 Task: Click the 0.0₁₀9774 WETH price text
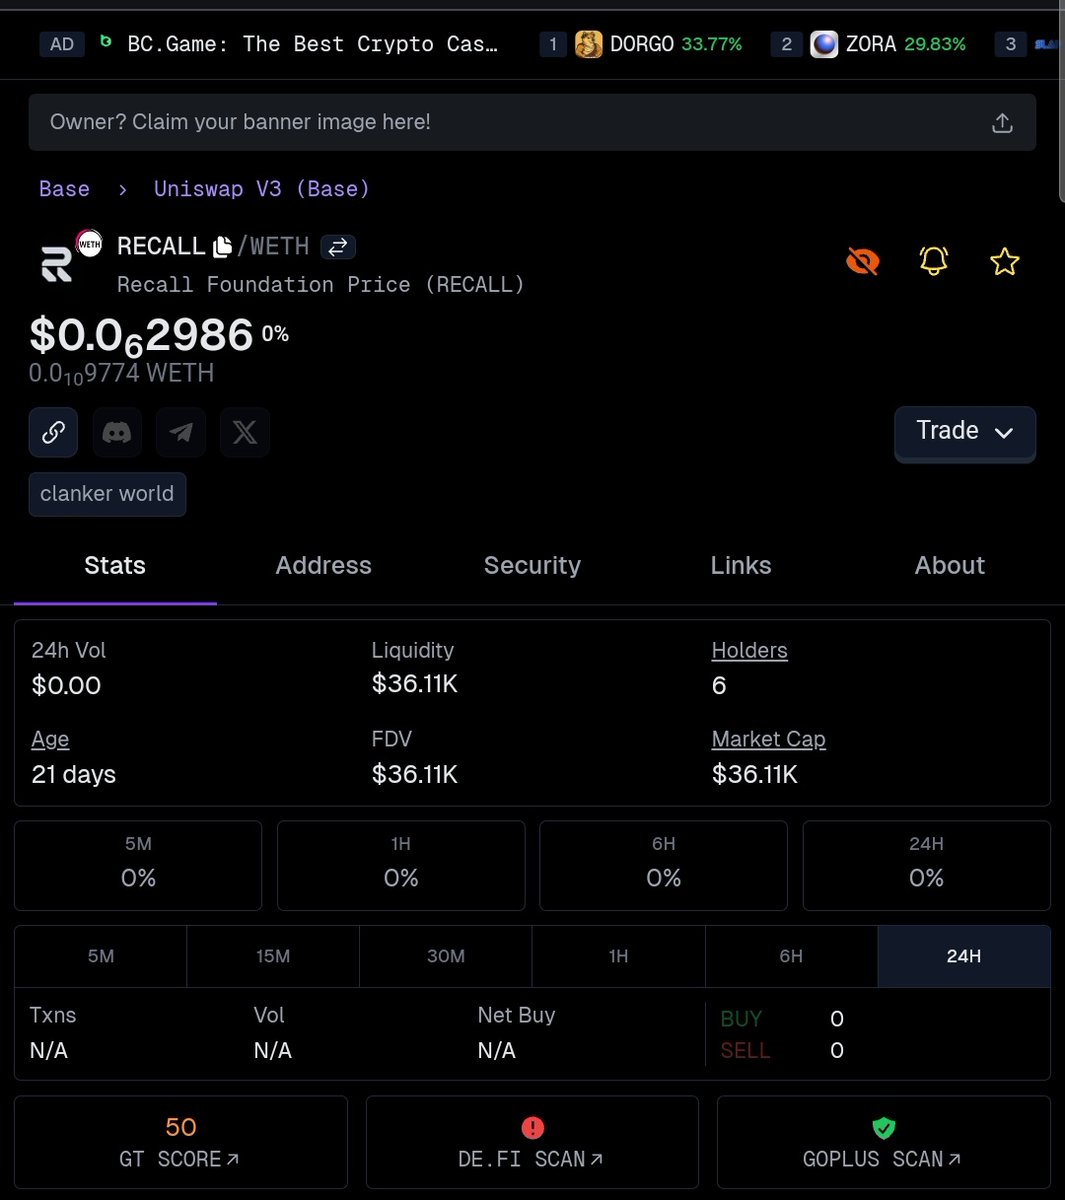click(x=121, y=374)
